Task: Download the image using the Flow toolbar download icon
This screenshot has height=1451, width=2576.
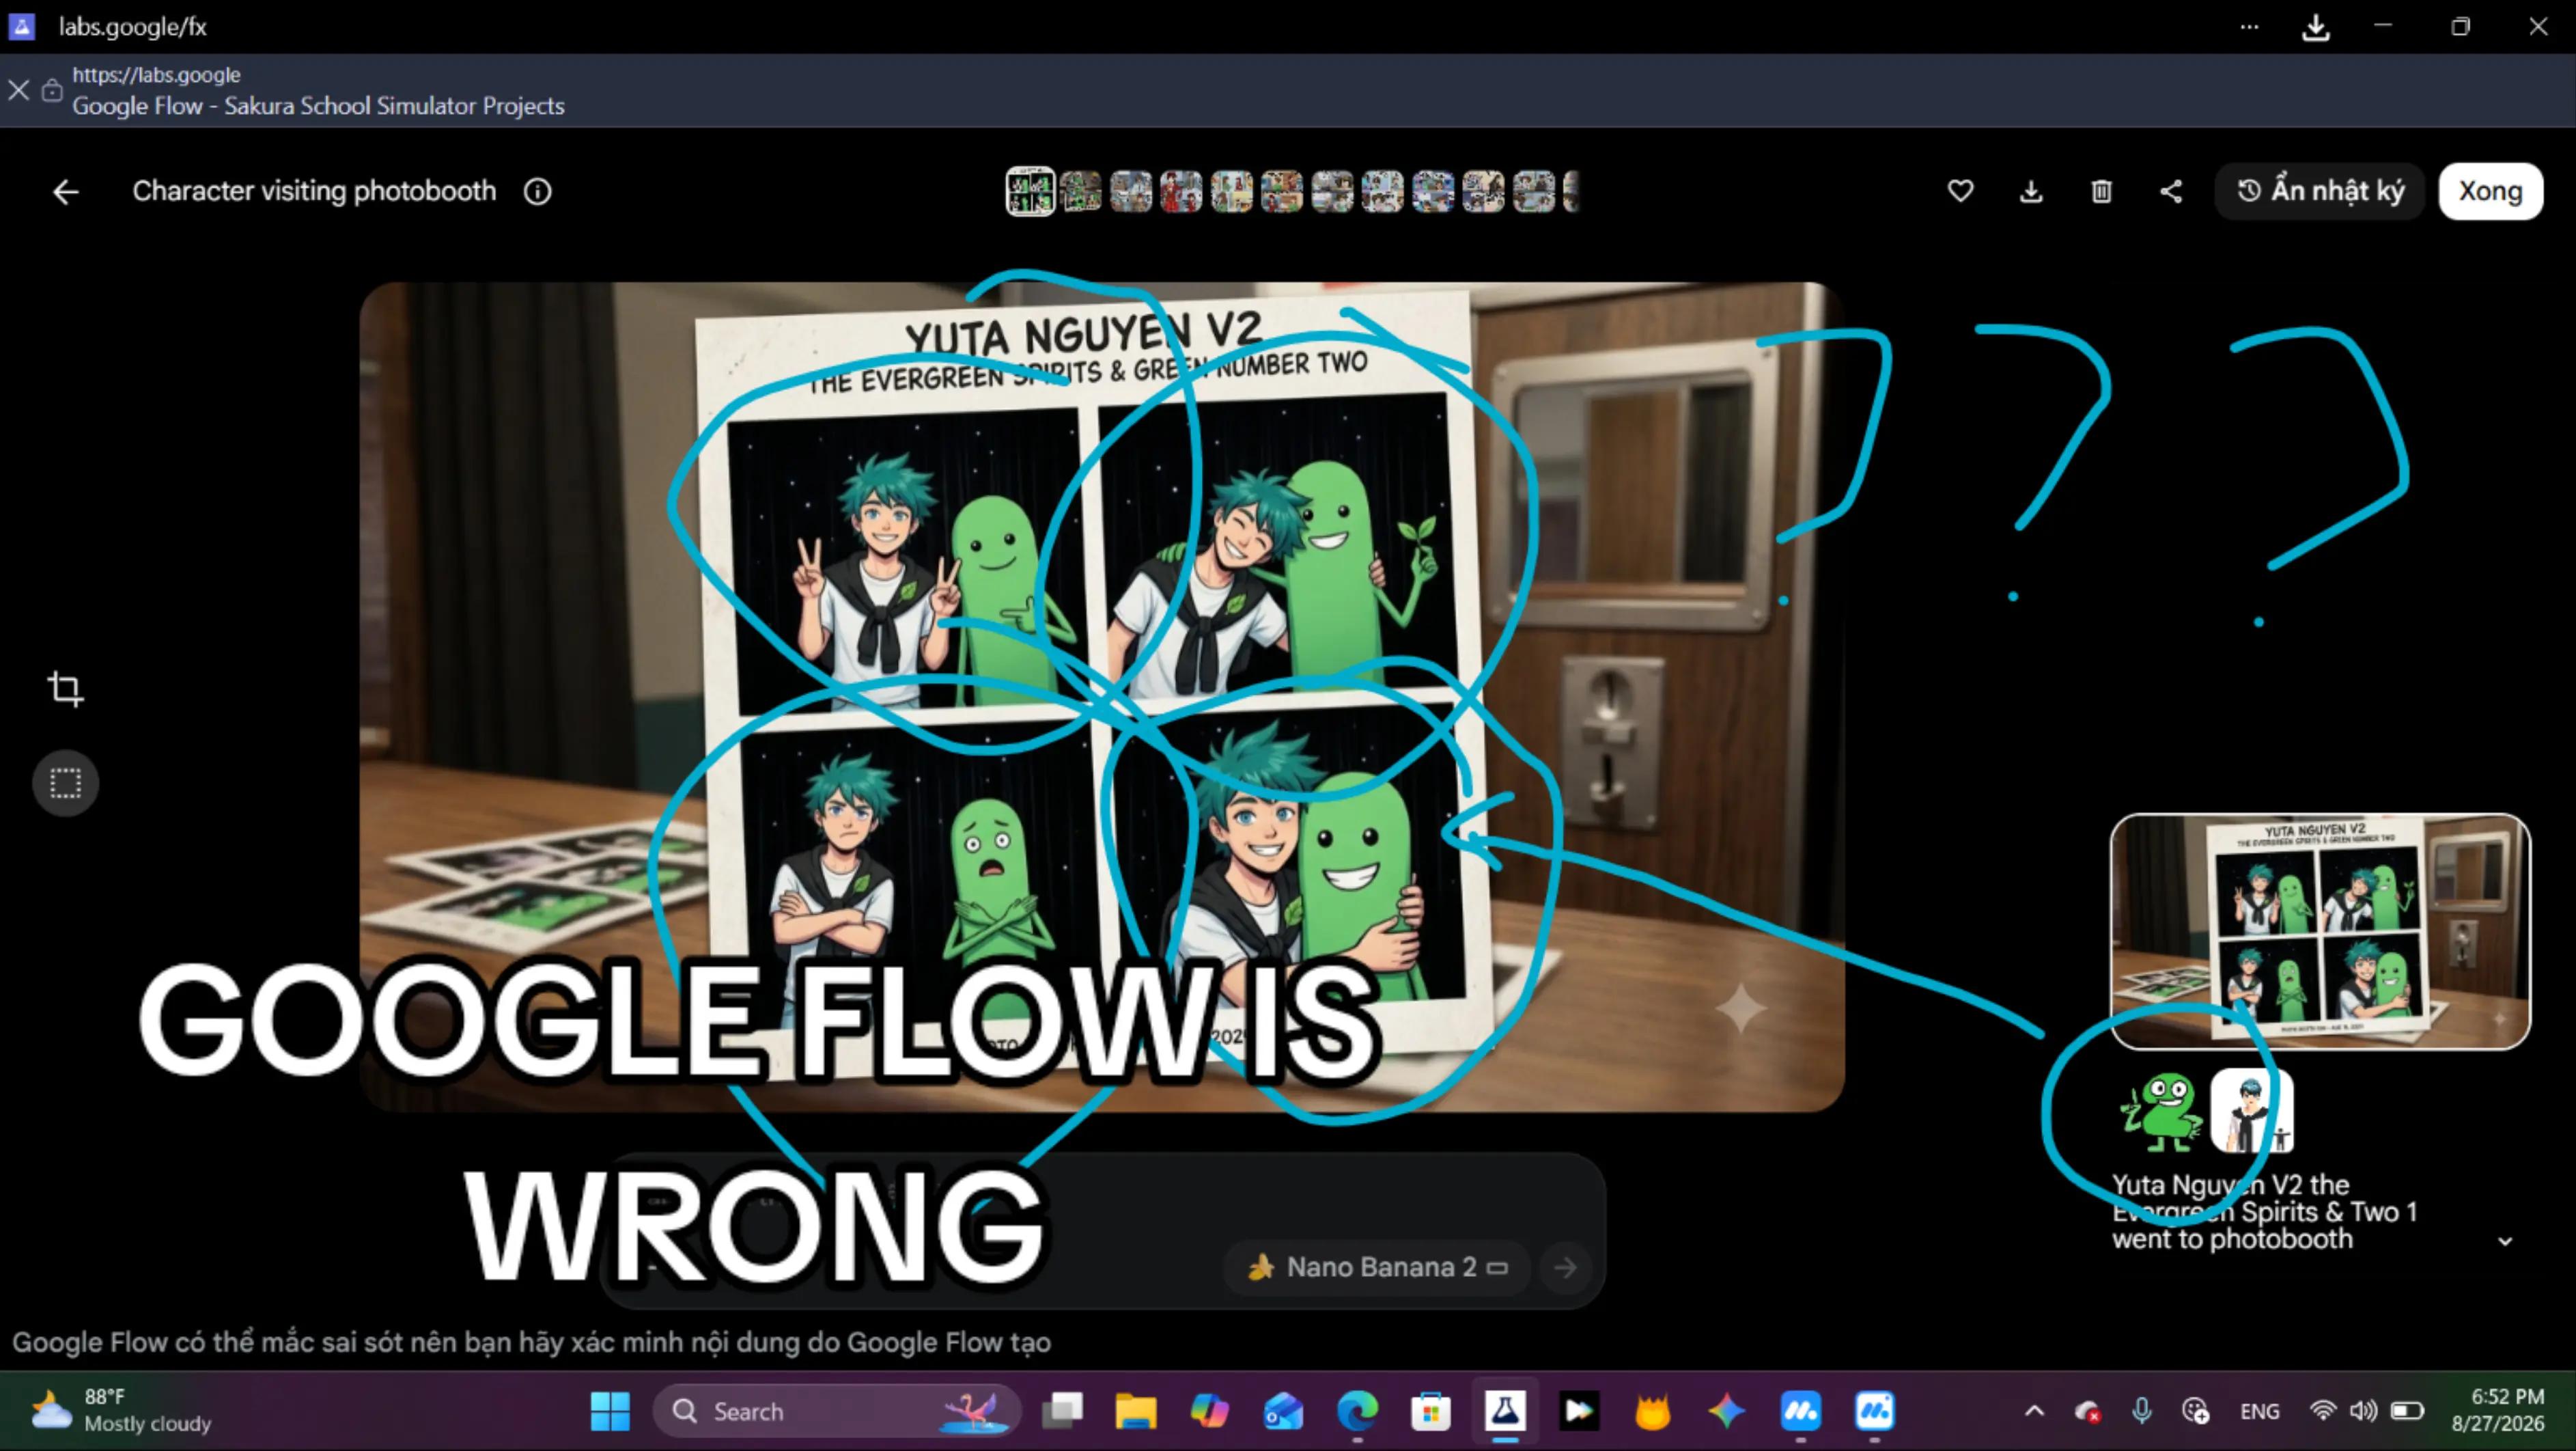Action: (2031, 191)
